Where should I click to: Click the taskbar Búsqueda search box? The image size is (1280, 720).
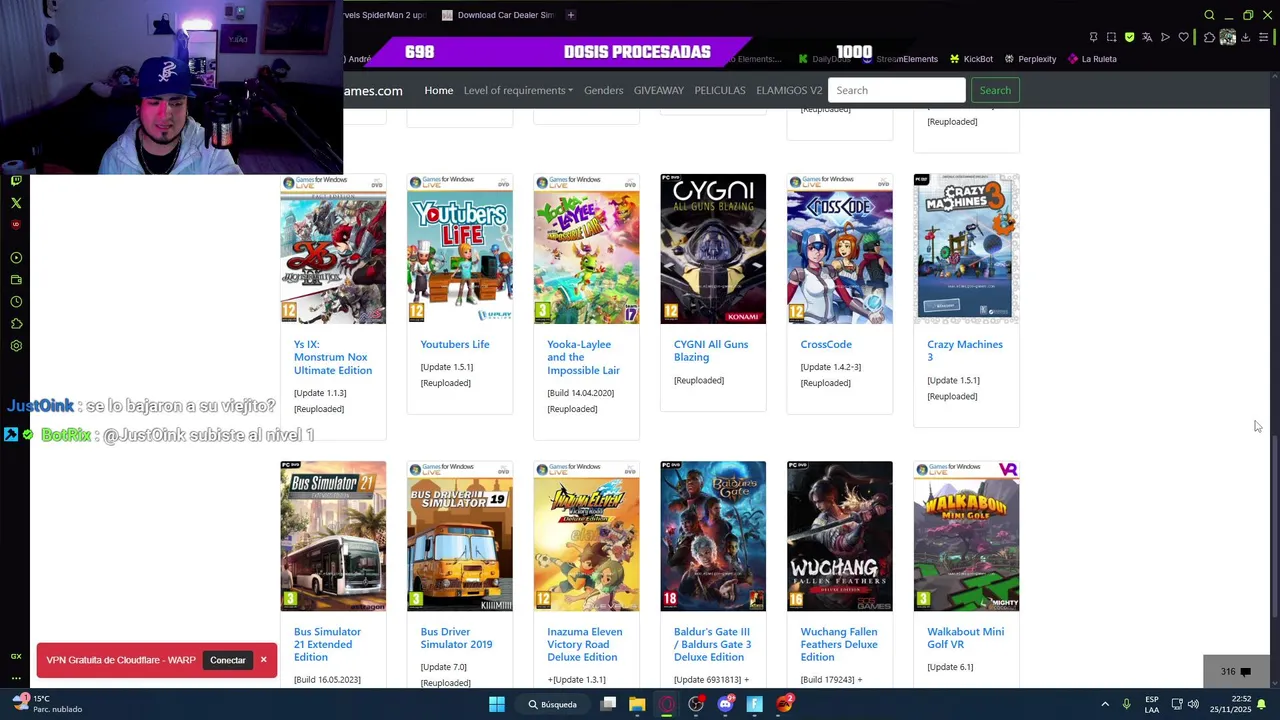(x=553, y=704)
